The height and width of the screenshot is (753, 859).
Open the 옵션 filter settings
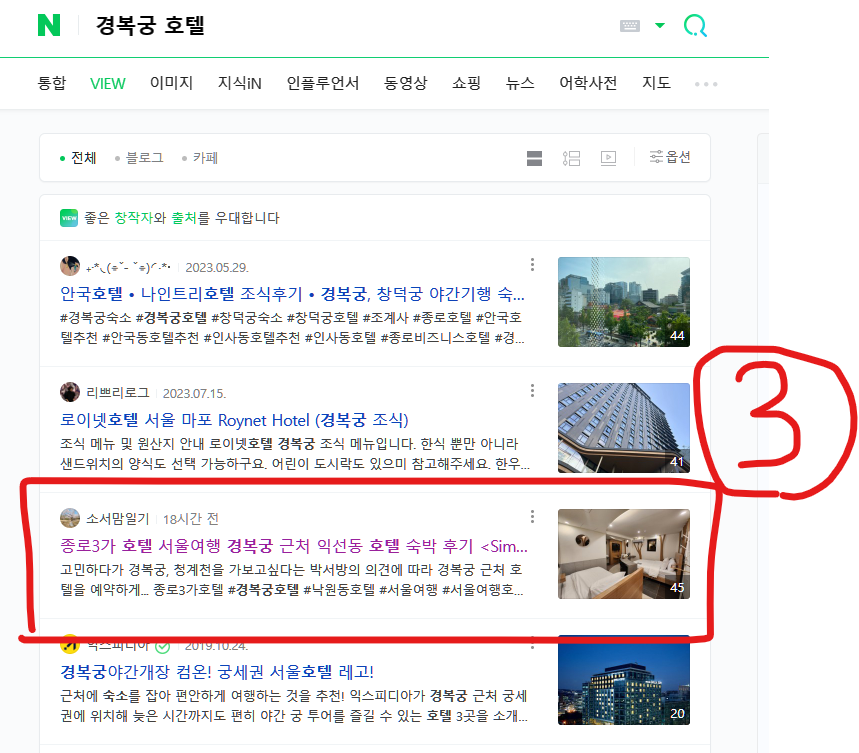670,157
